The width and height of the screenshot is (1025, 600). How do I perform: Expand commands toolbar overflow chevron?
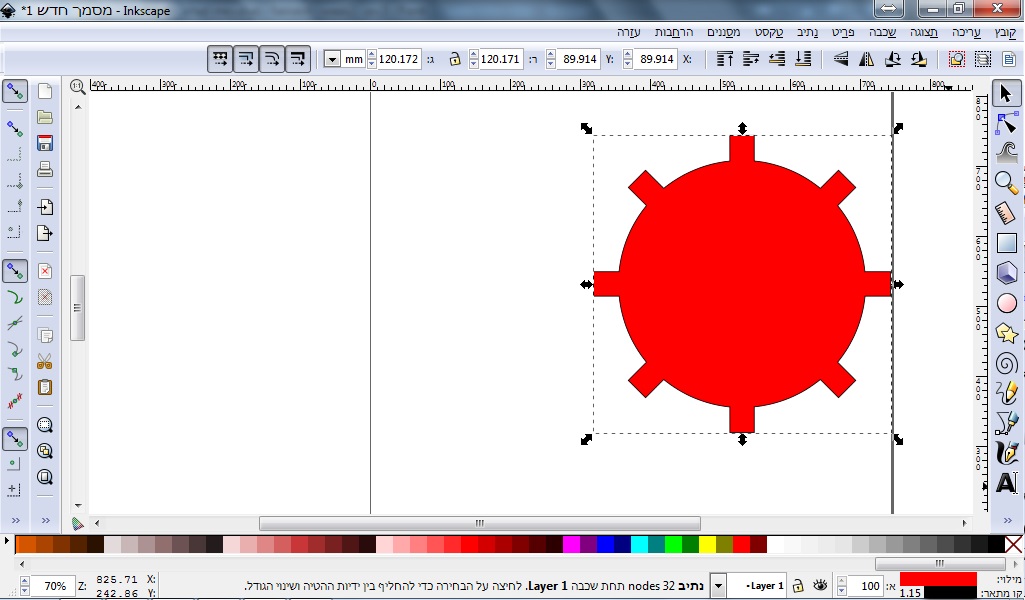pos(45,520)
